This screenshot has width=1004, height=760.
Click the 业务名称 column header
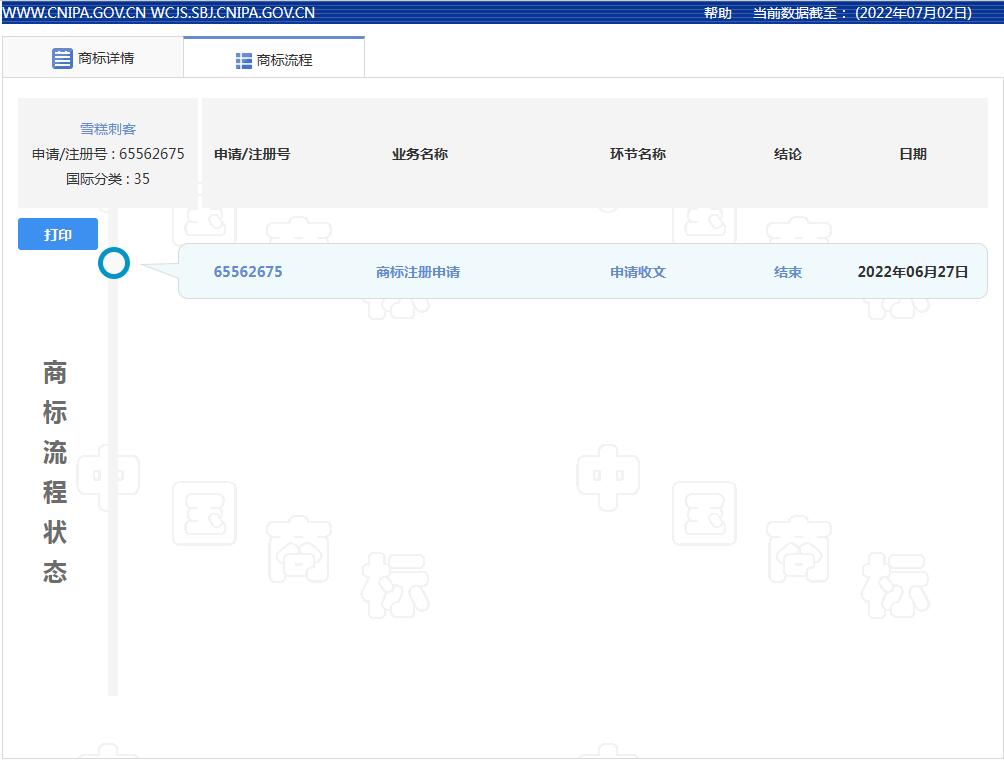pos(420,154)
